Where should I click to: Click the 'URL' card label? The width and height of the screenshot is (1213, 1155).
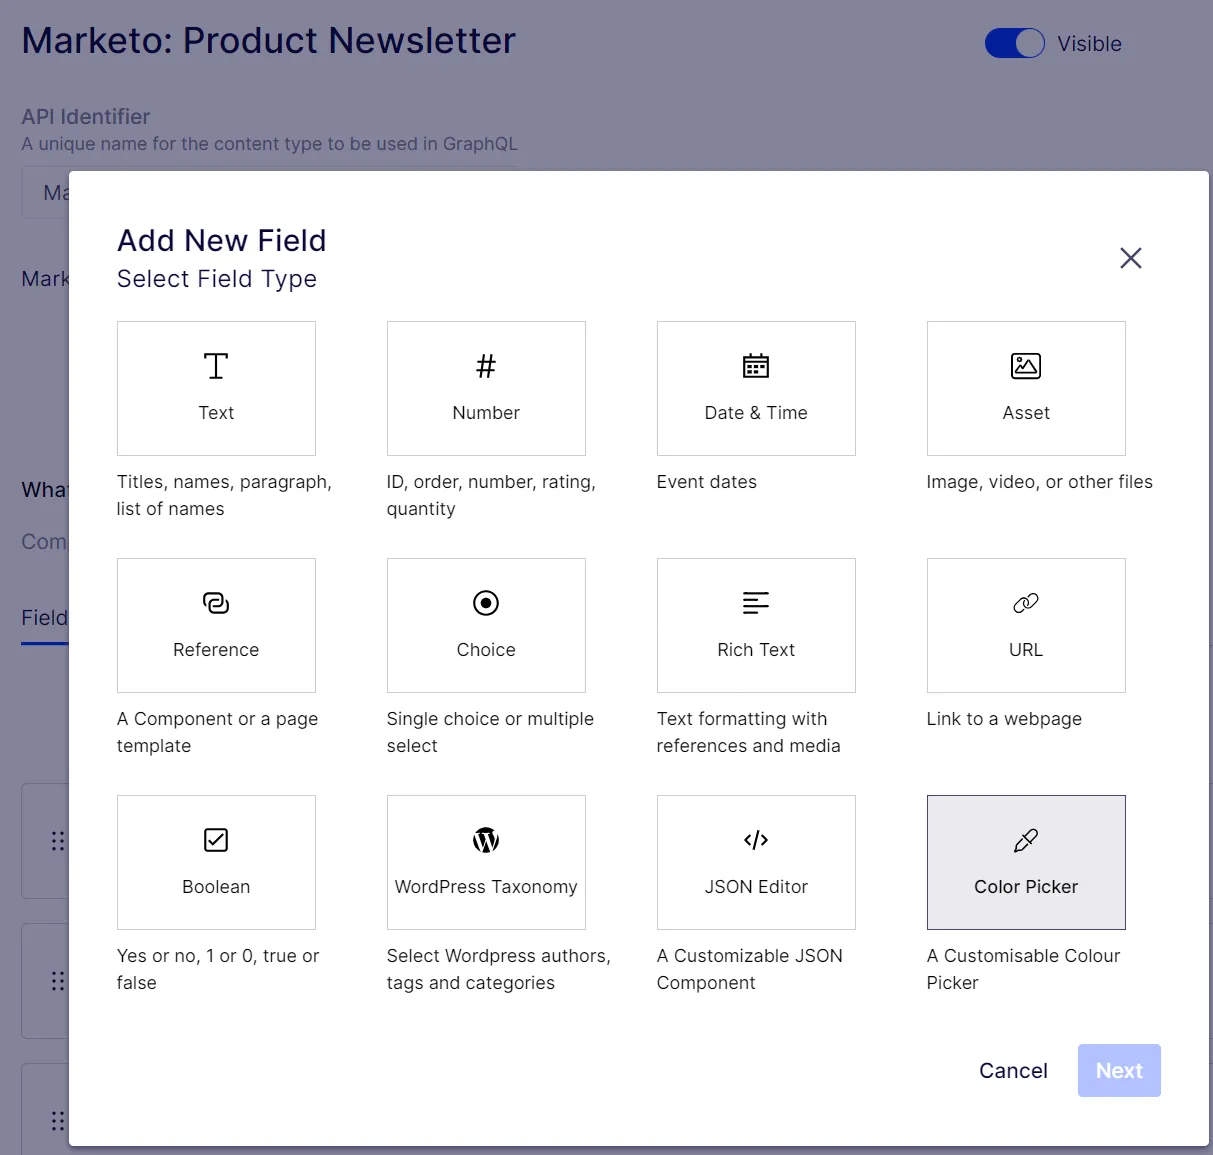pos(1026,650)
